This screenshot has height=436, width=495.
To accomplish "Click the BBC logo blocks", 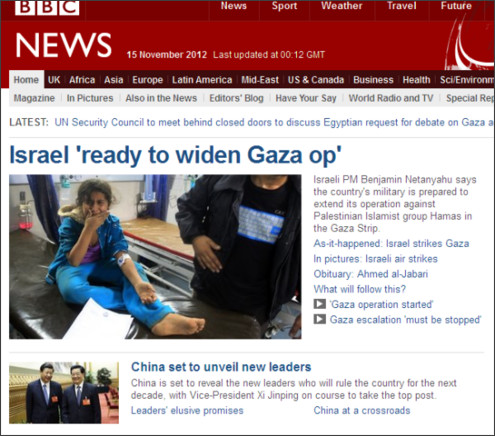I will tap(47, 7).
